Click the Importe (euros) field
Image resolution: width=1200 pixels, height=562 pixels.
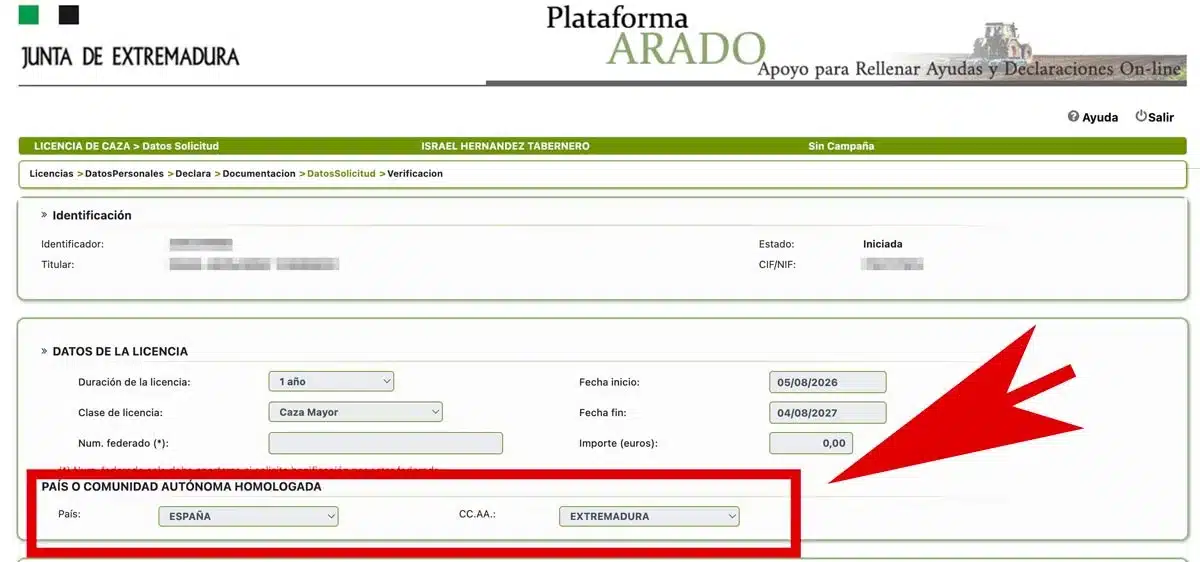[810, 443]
